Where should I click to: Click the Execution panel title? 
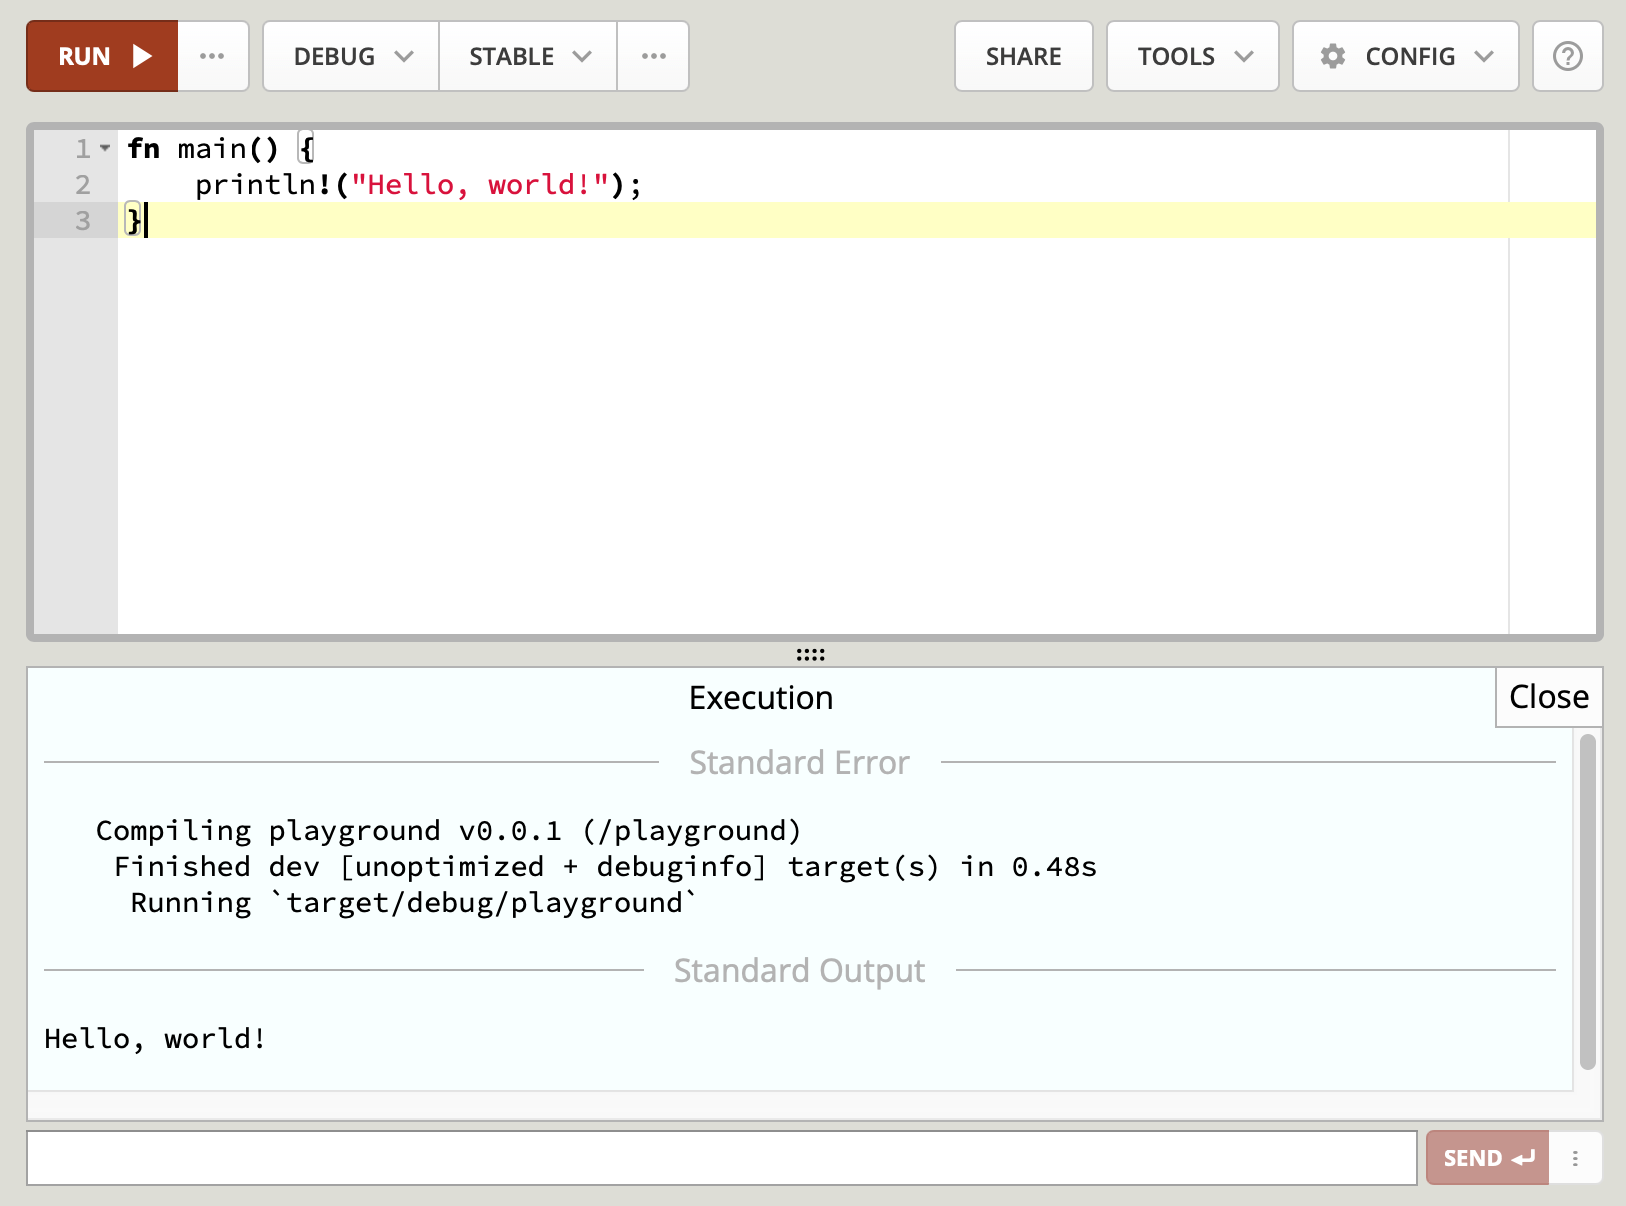coord(761,698)
